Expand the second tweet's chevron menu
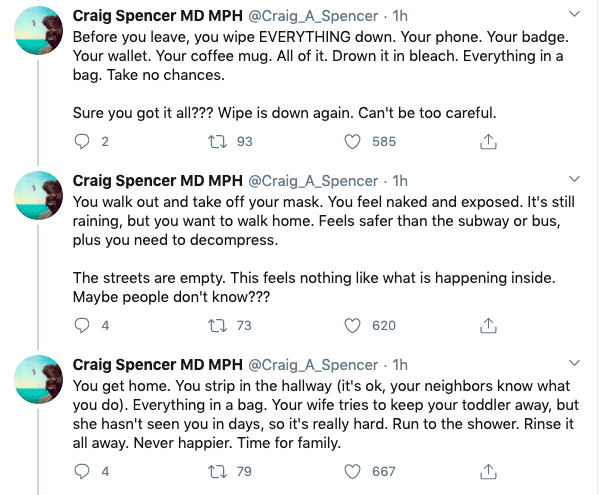Viewport: 600px width, 495px height. [573, 180]
